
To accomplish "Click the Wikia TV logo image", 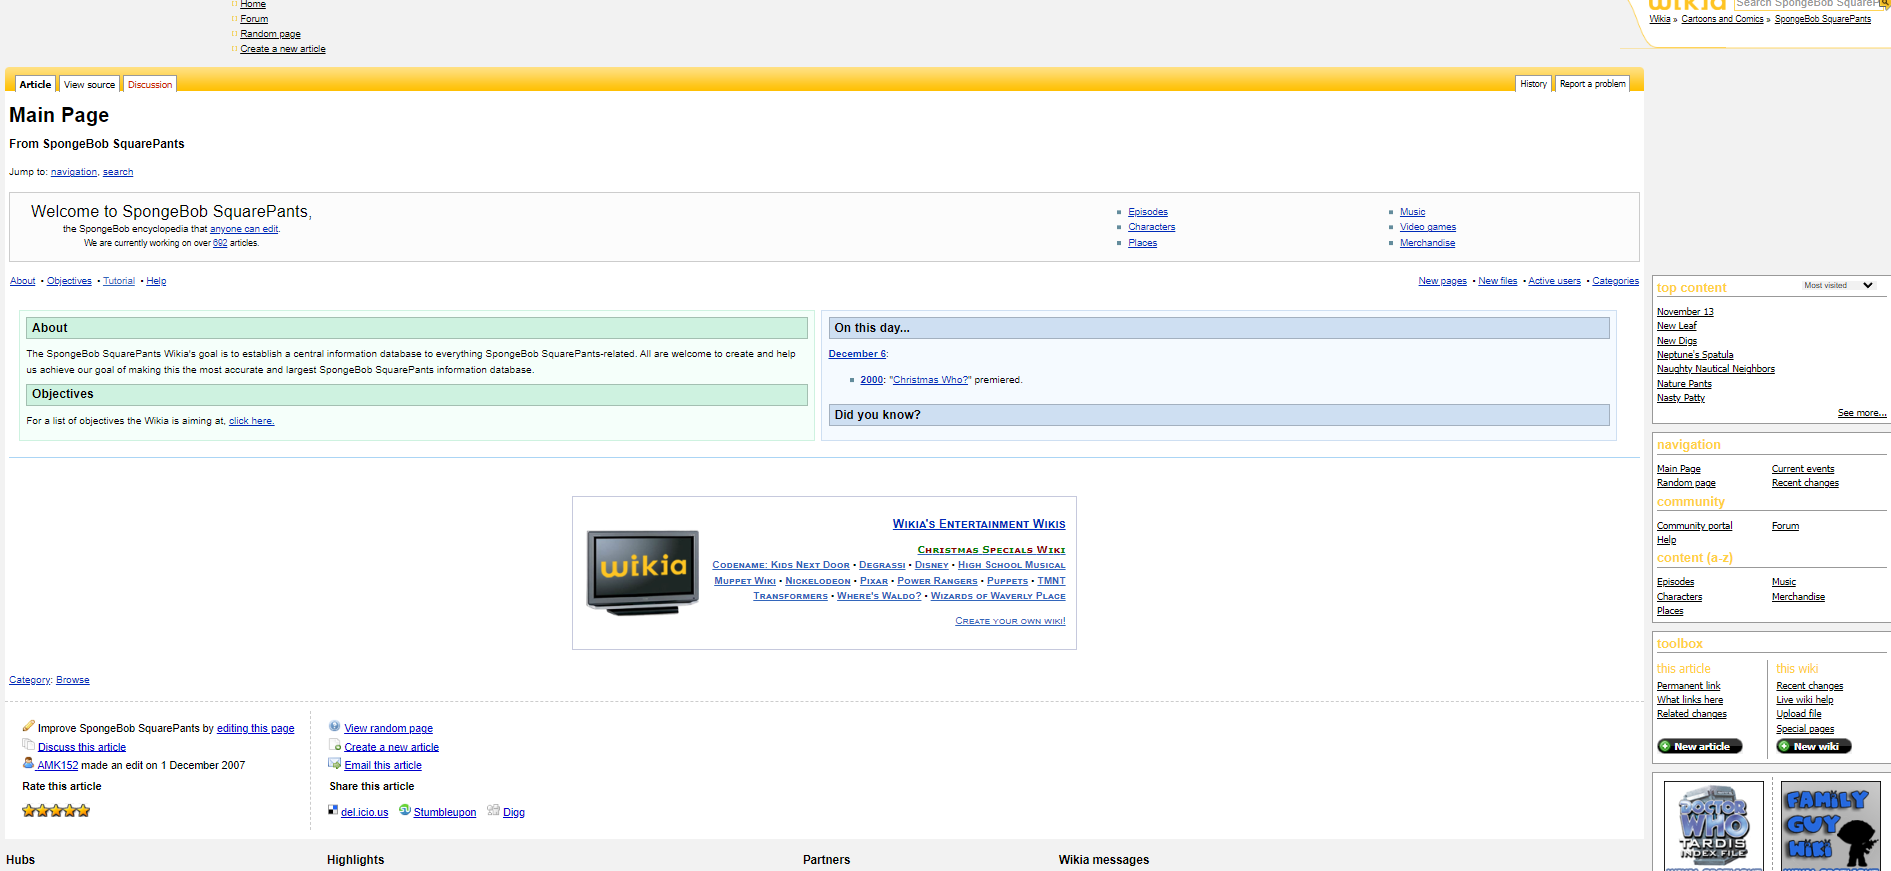I will tap(643, 573).
